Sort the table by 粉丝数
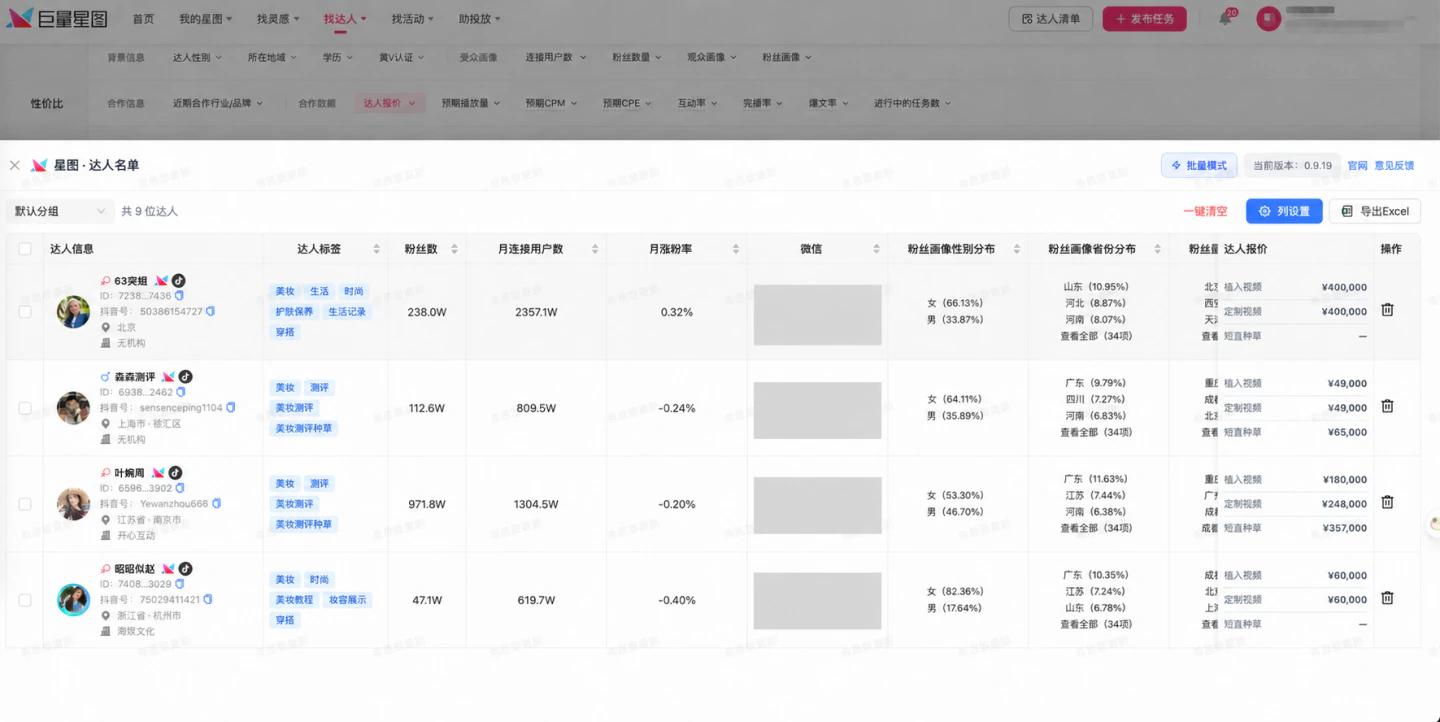This screenshot has height=722, width=1440. coord(454,249)
